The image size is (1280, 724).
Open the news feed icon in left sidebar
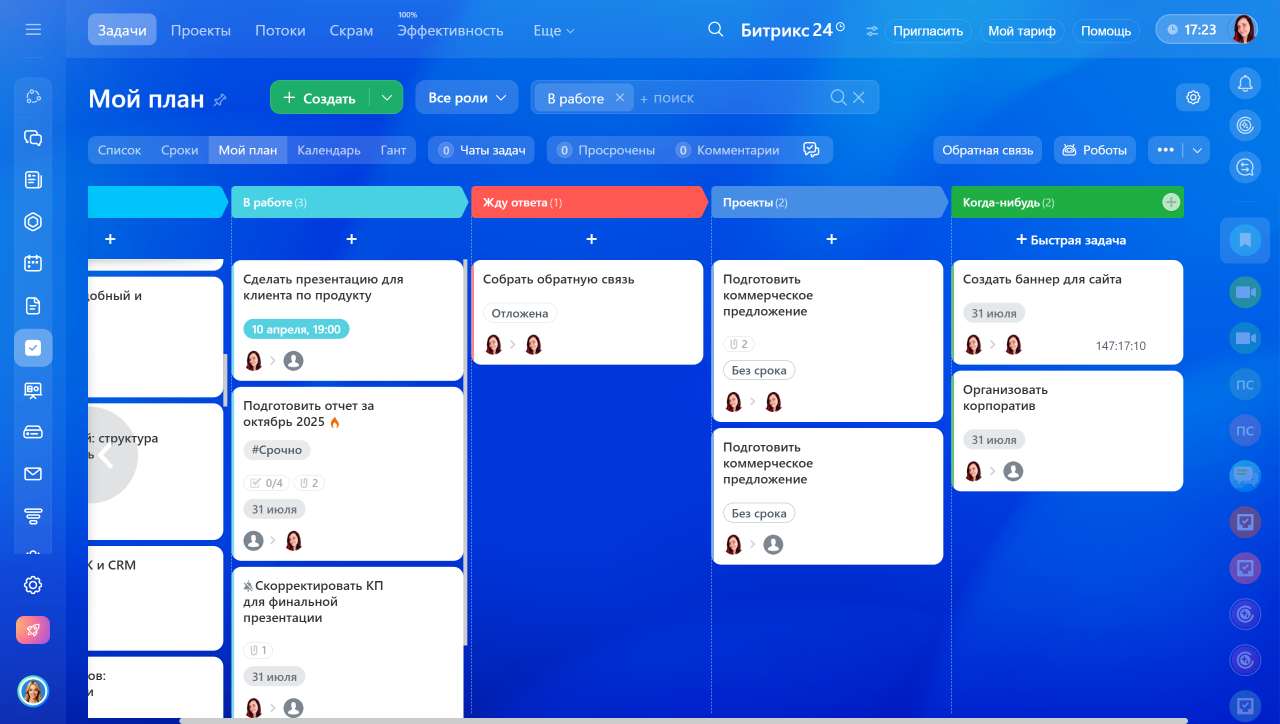(33, 180)
